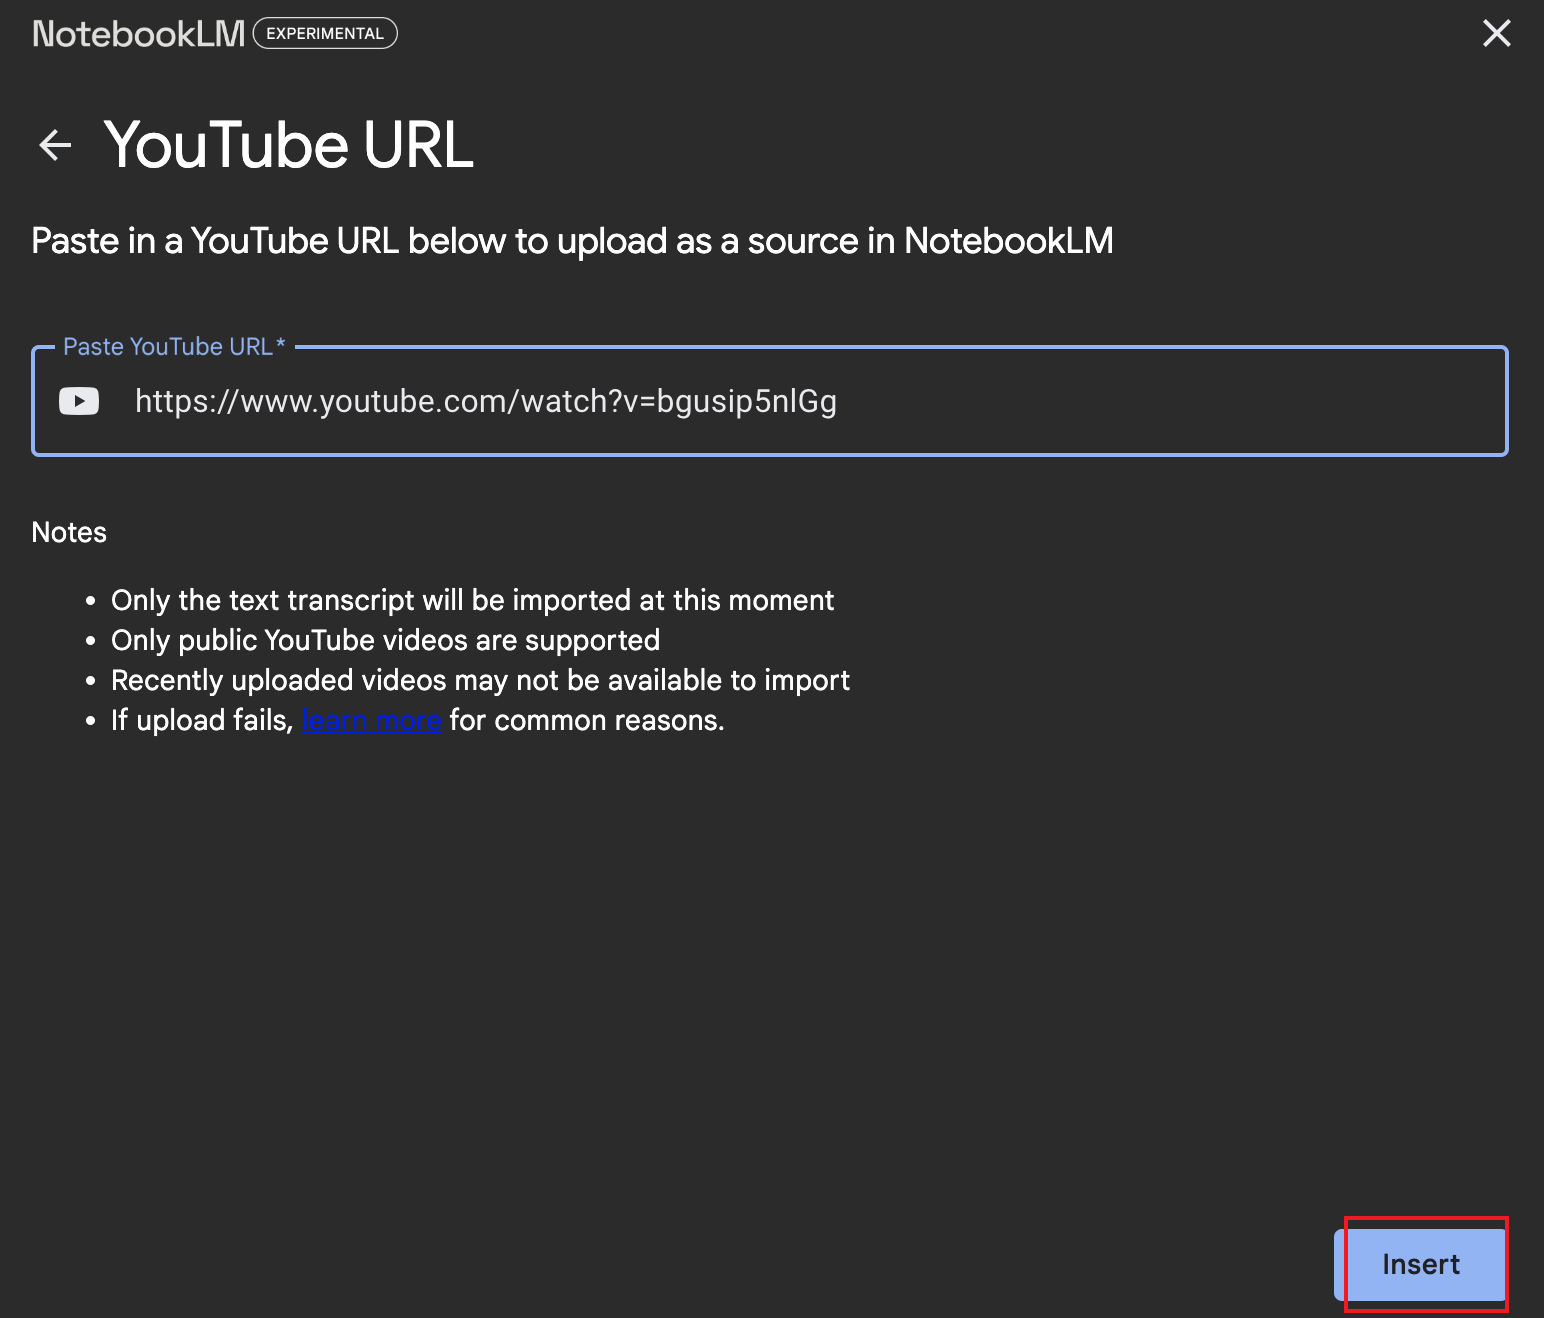The width and height of the screenshot is (1544, 1318).
Task: Click the NotebookLM logo text
Action: (139, 34)
